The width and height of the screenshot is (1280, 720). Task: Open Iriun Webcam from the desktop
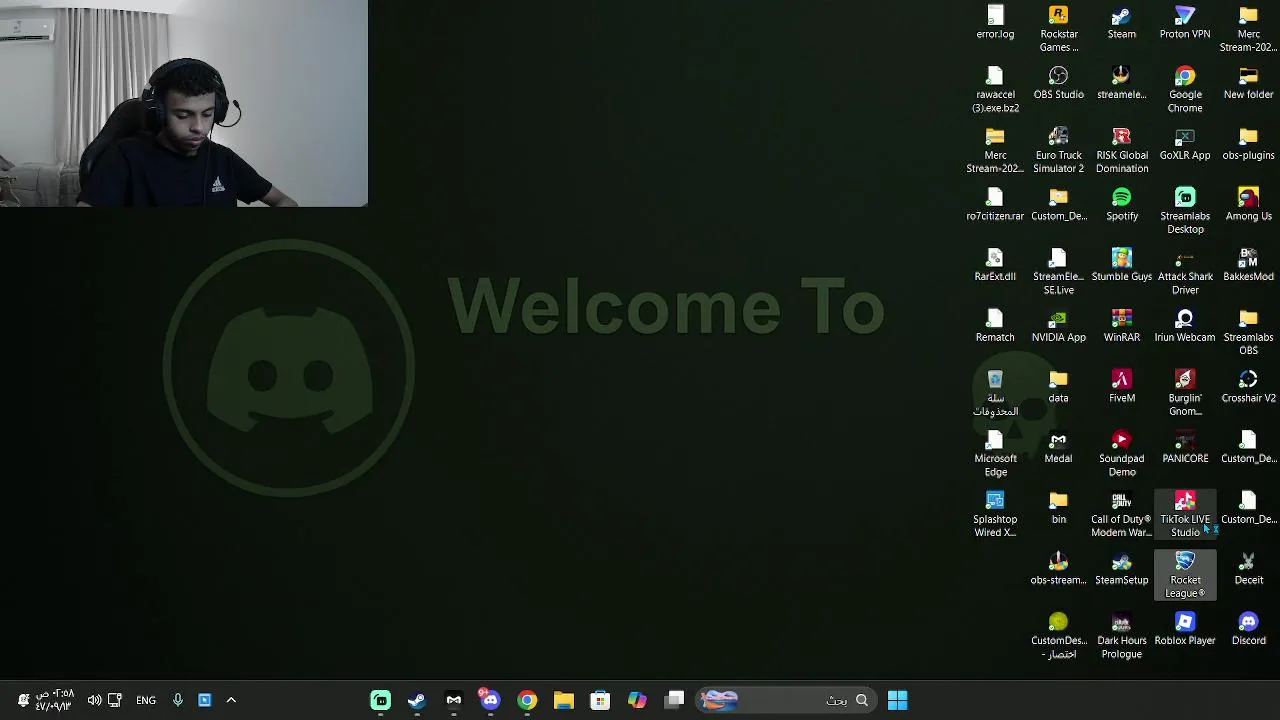pos(1185,326)
